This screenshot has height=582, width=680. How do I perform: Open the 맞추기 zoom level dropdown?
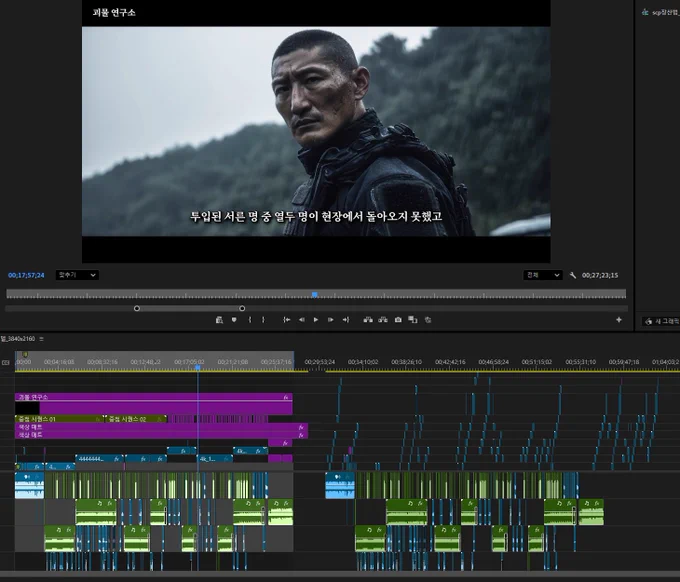click(77, 275)
